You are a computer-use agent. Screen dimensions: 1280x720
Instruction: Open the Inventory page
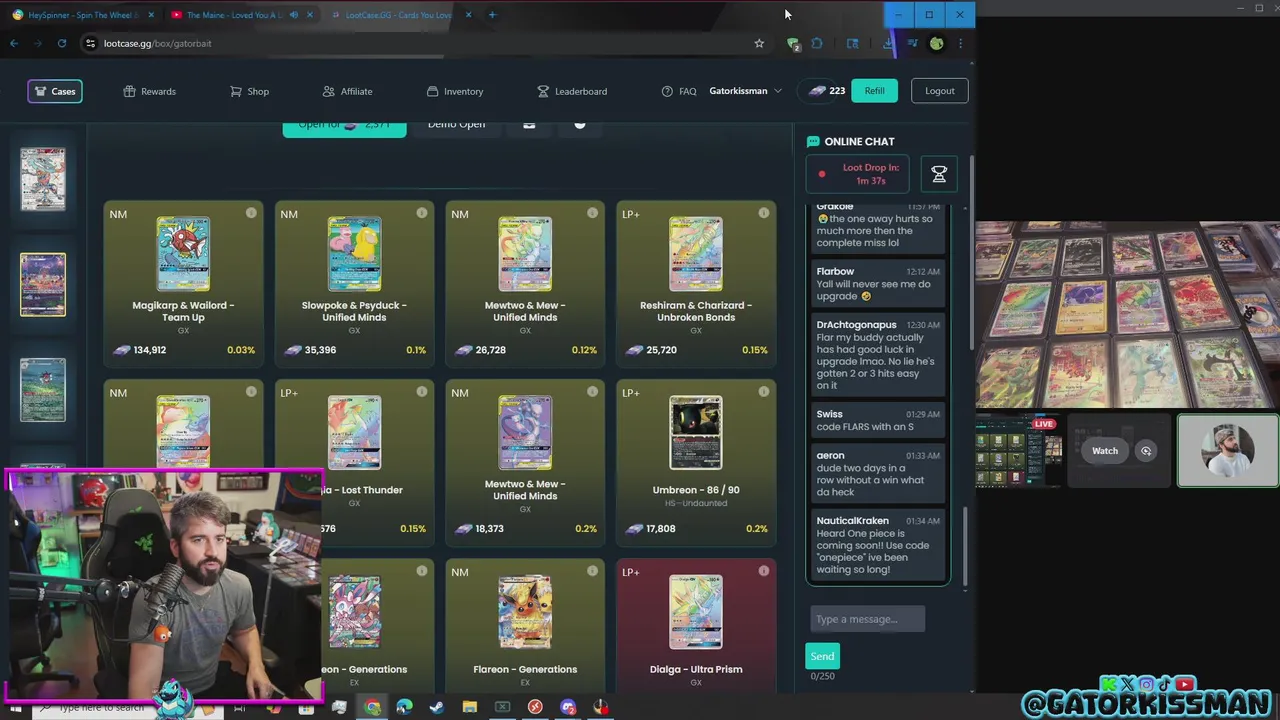tap(455, 91)
